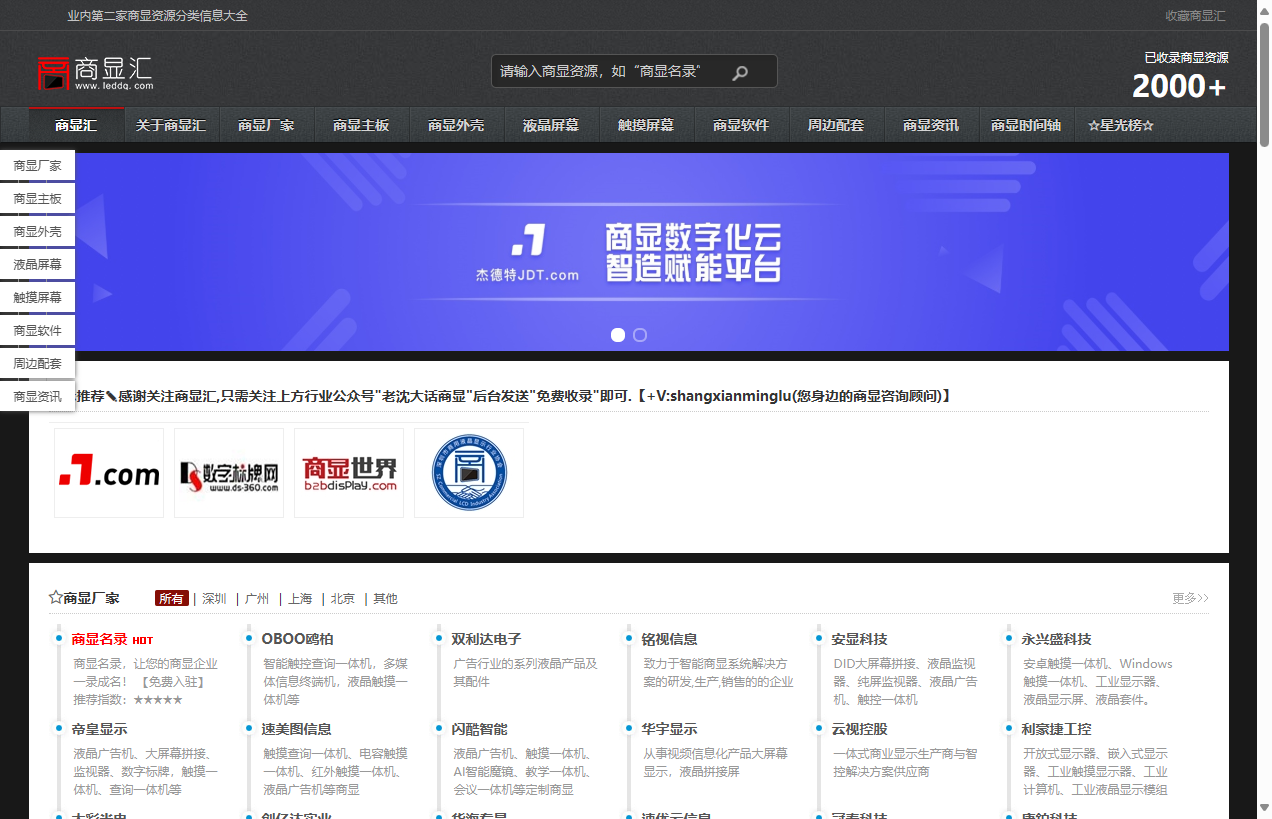
Task: Open the 星光榜 menu item
Action: [1121, 125]
